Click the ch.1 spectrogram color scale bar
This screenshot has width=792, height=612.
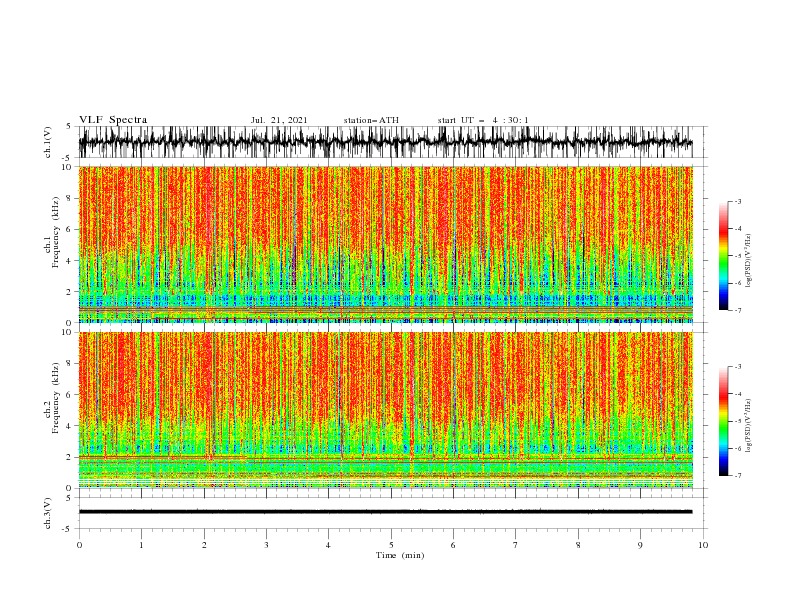pyautogui.click(x=723, y=255)
